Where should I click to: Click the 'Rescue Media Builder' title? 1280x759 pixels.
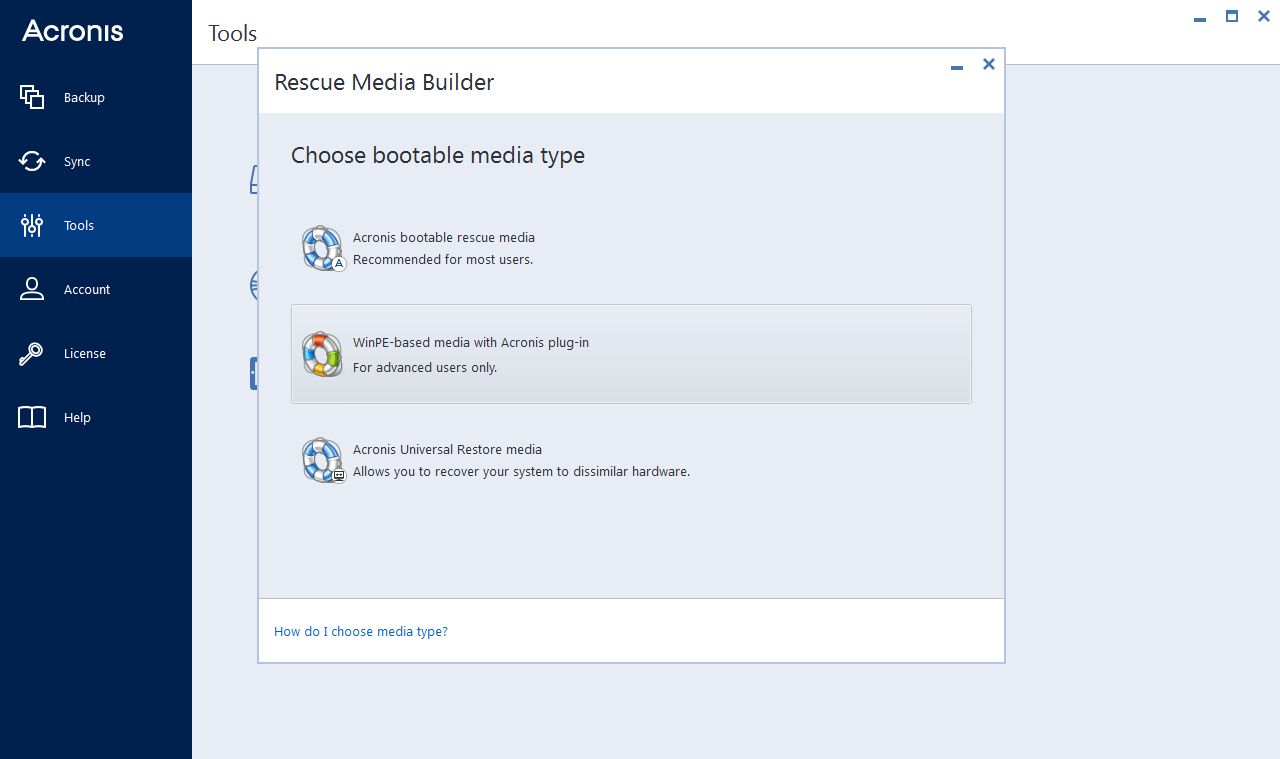pos(384,82)
